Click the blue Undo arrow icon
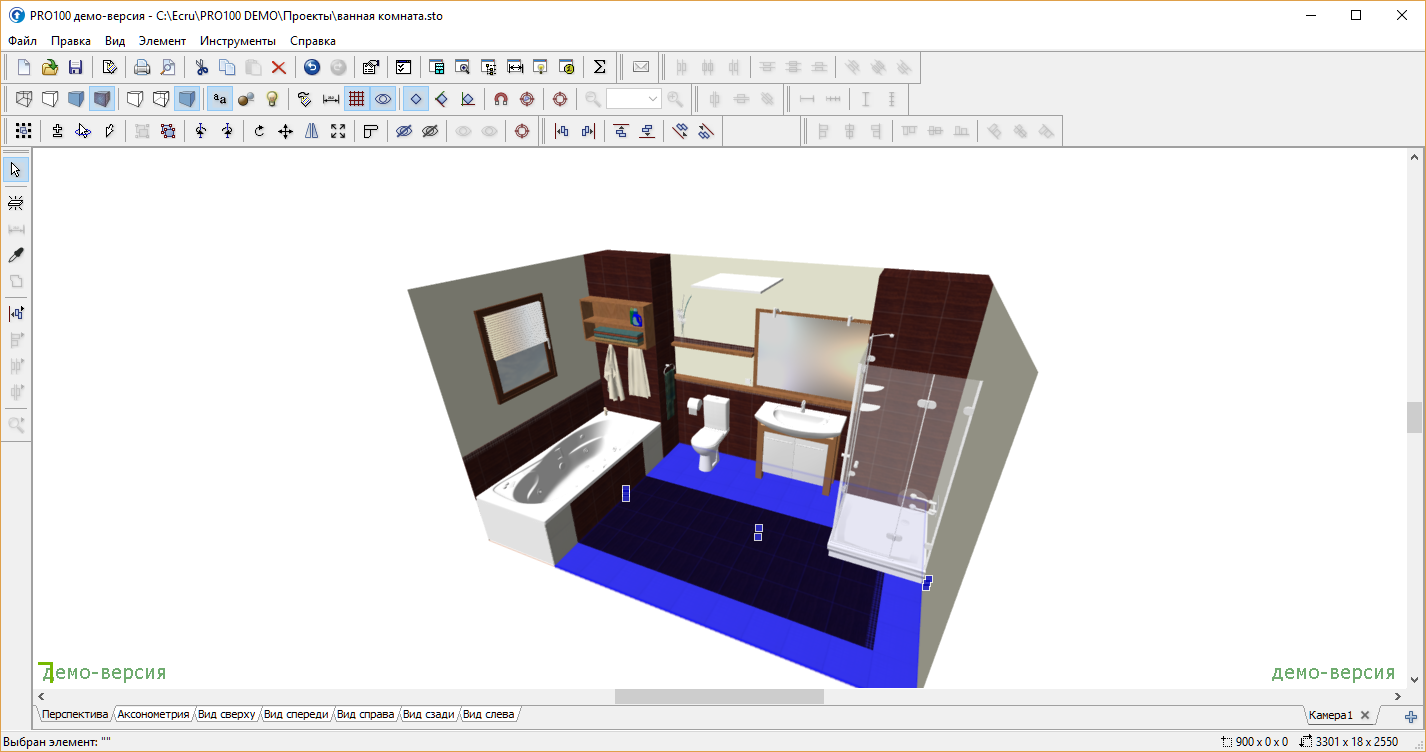The height and width of the screenshot is (752, 1426). (312, 68)
